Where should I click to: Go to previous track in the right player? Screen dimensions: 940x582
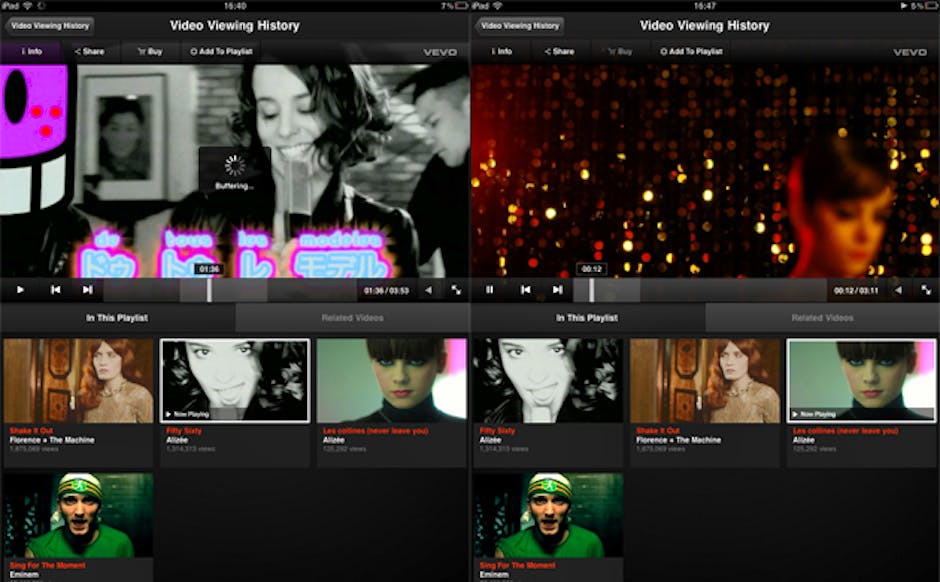(525, 290)
